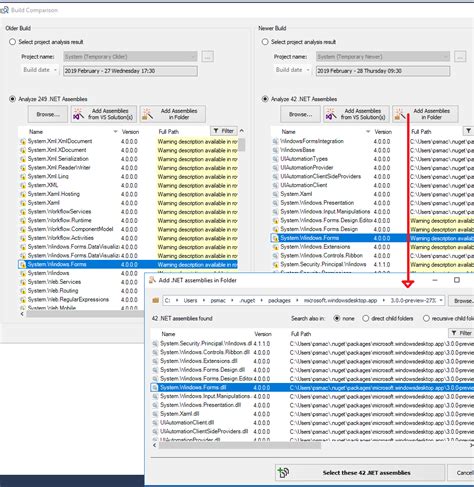Click Newer Build date field
474x487 pixels.
point(383,71)
